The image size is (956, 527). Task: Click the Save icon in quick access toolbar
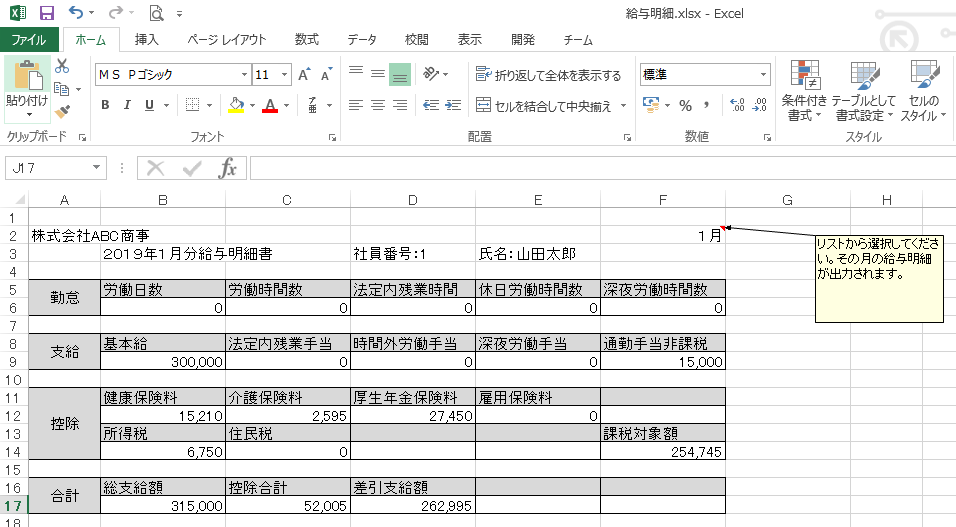tap(46, 13)
